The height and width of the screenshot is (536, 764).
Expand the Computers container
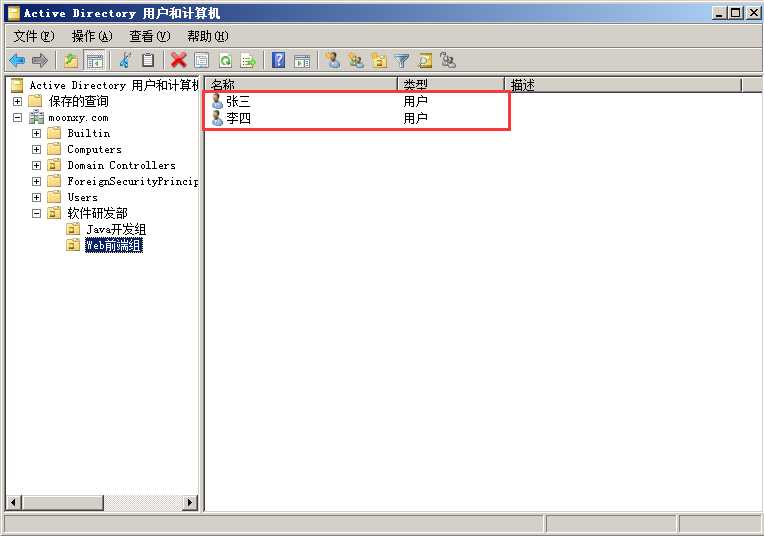(37, 149)
